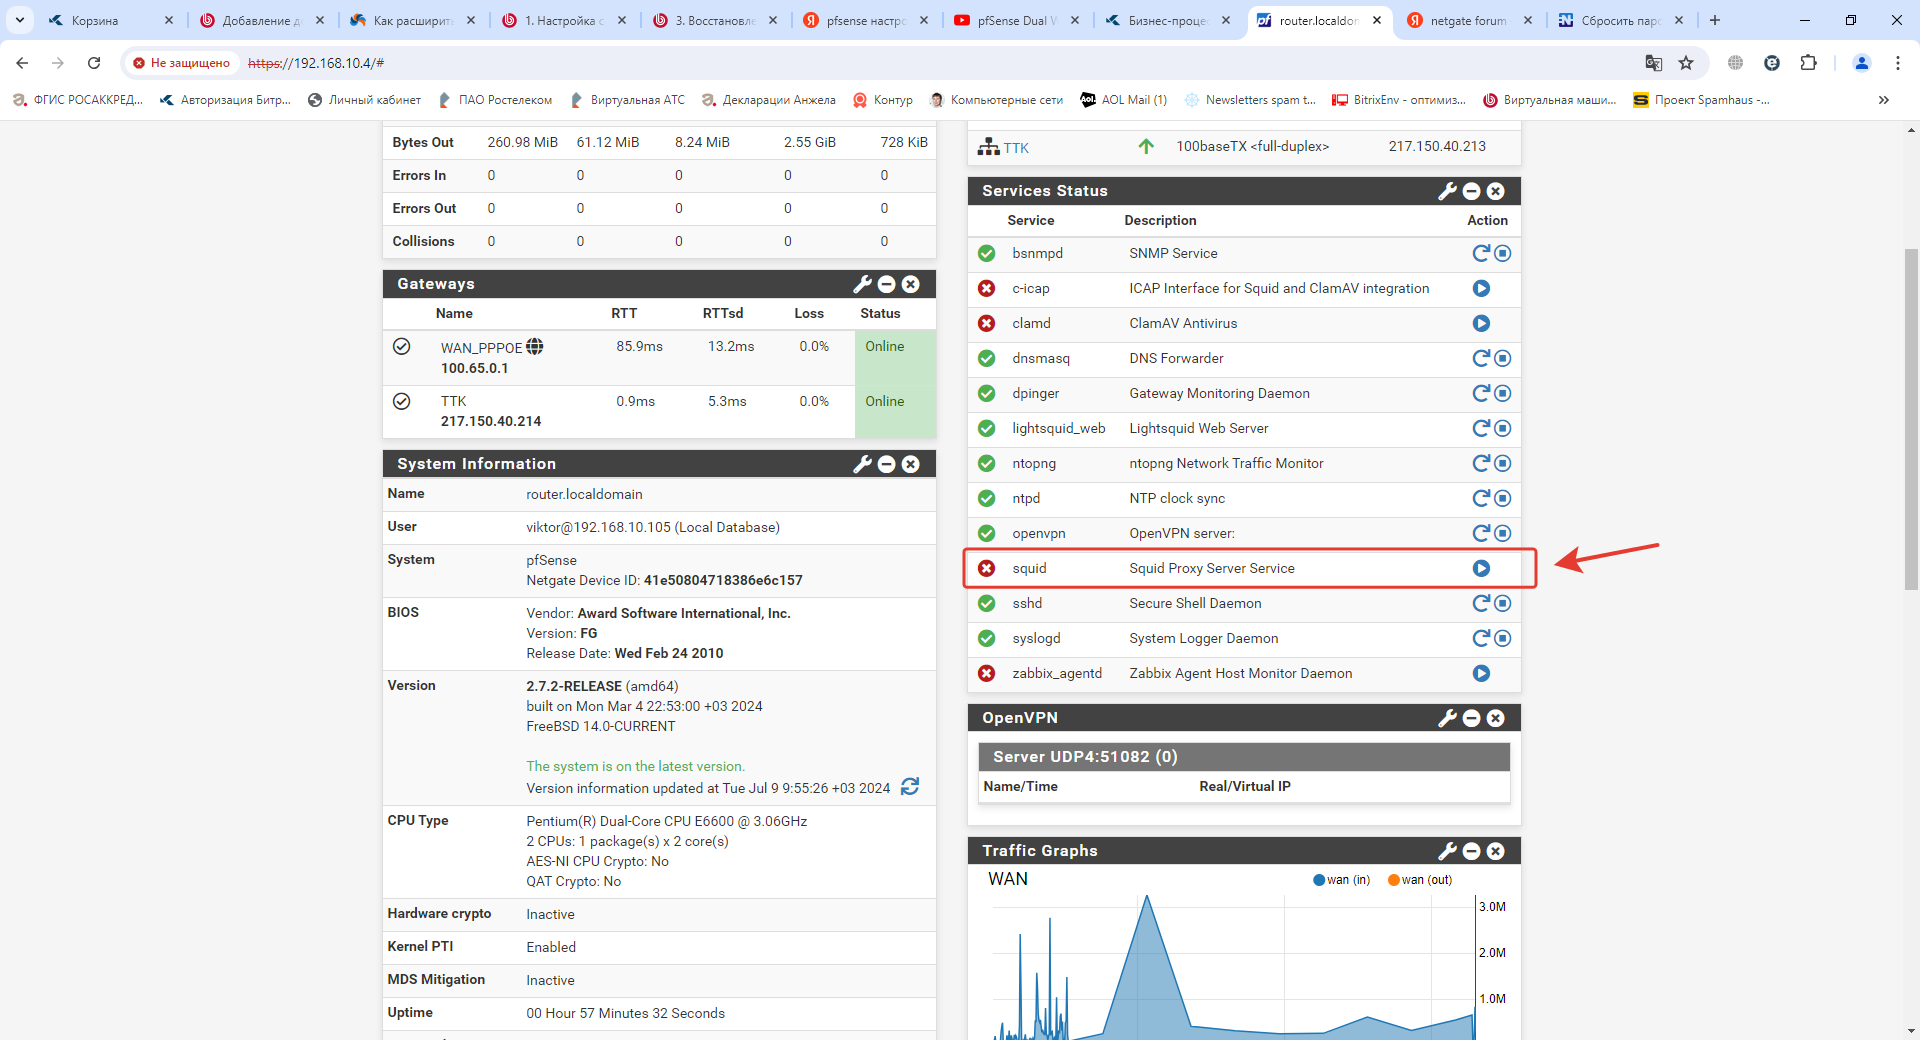This screenshot has height=1040, width=1920.
Task: Open the Проект Spamhaus bookmark
Action: click(1702, 100)
